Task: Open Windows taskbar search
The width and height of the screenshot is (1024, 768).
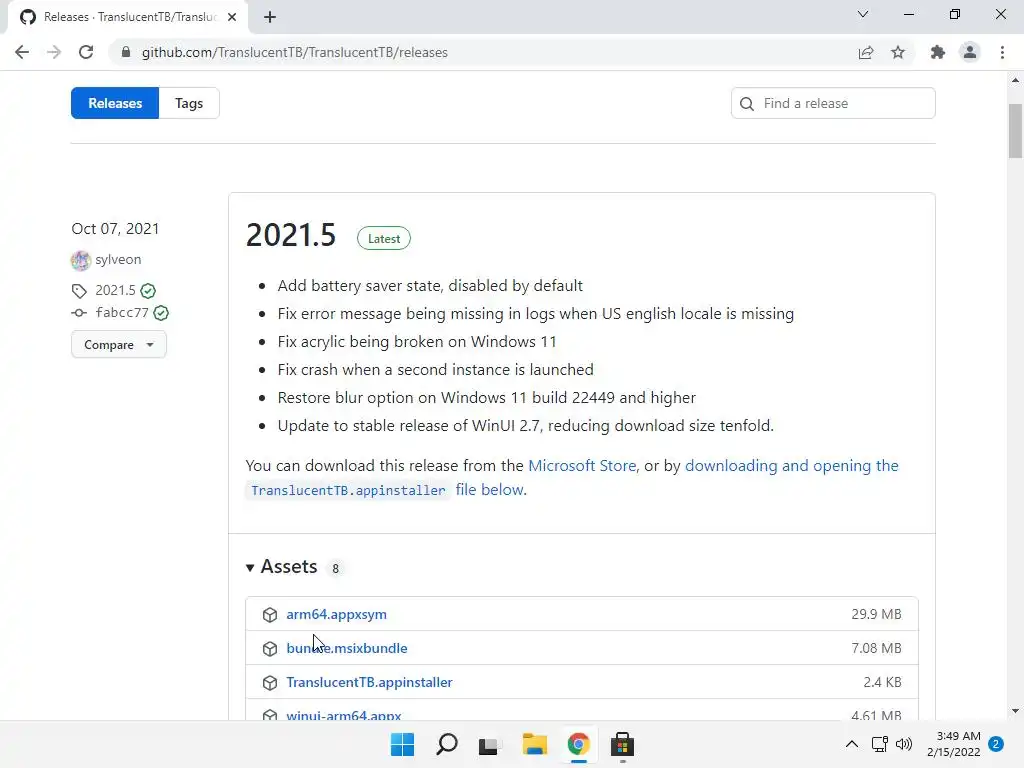Action: tap(447, 744)
